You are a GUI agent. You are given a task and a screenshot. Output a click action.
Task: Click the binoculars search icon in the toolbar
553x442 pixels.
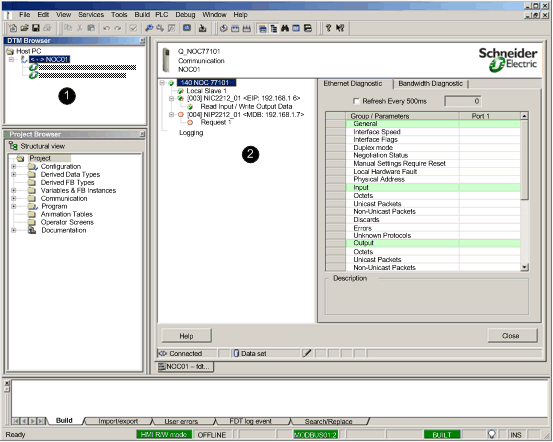tap(285, 28)
